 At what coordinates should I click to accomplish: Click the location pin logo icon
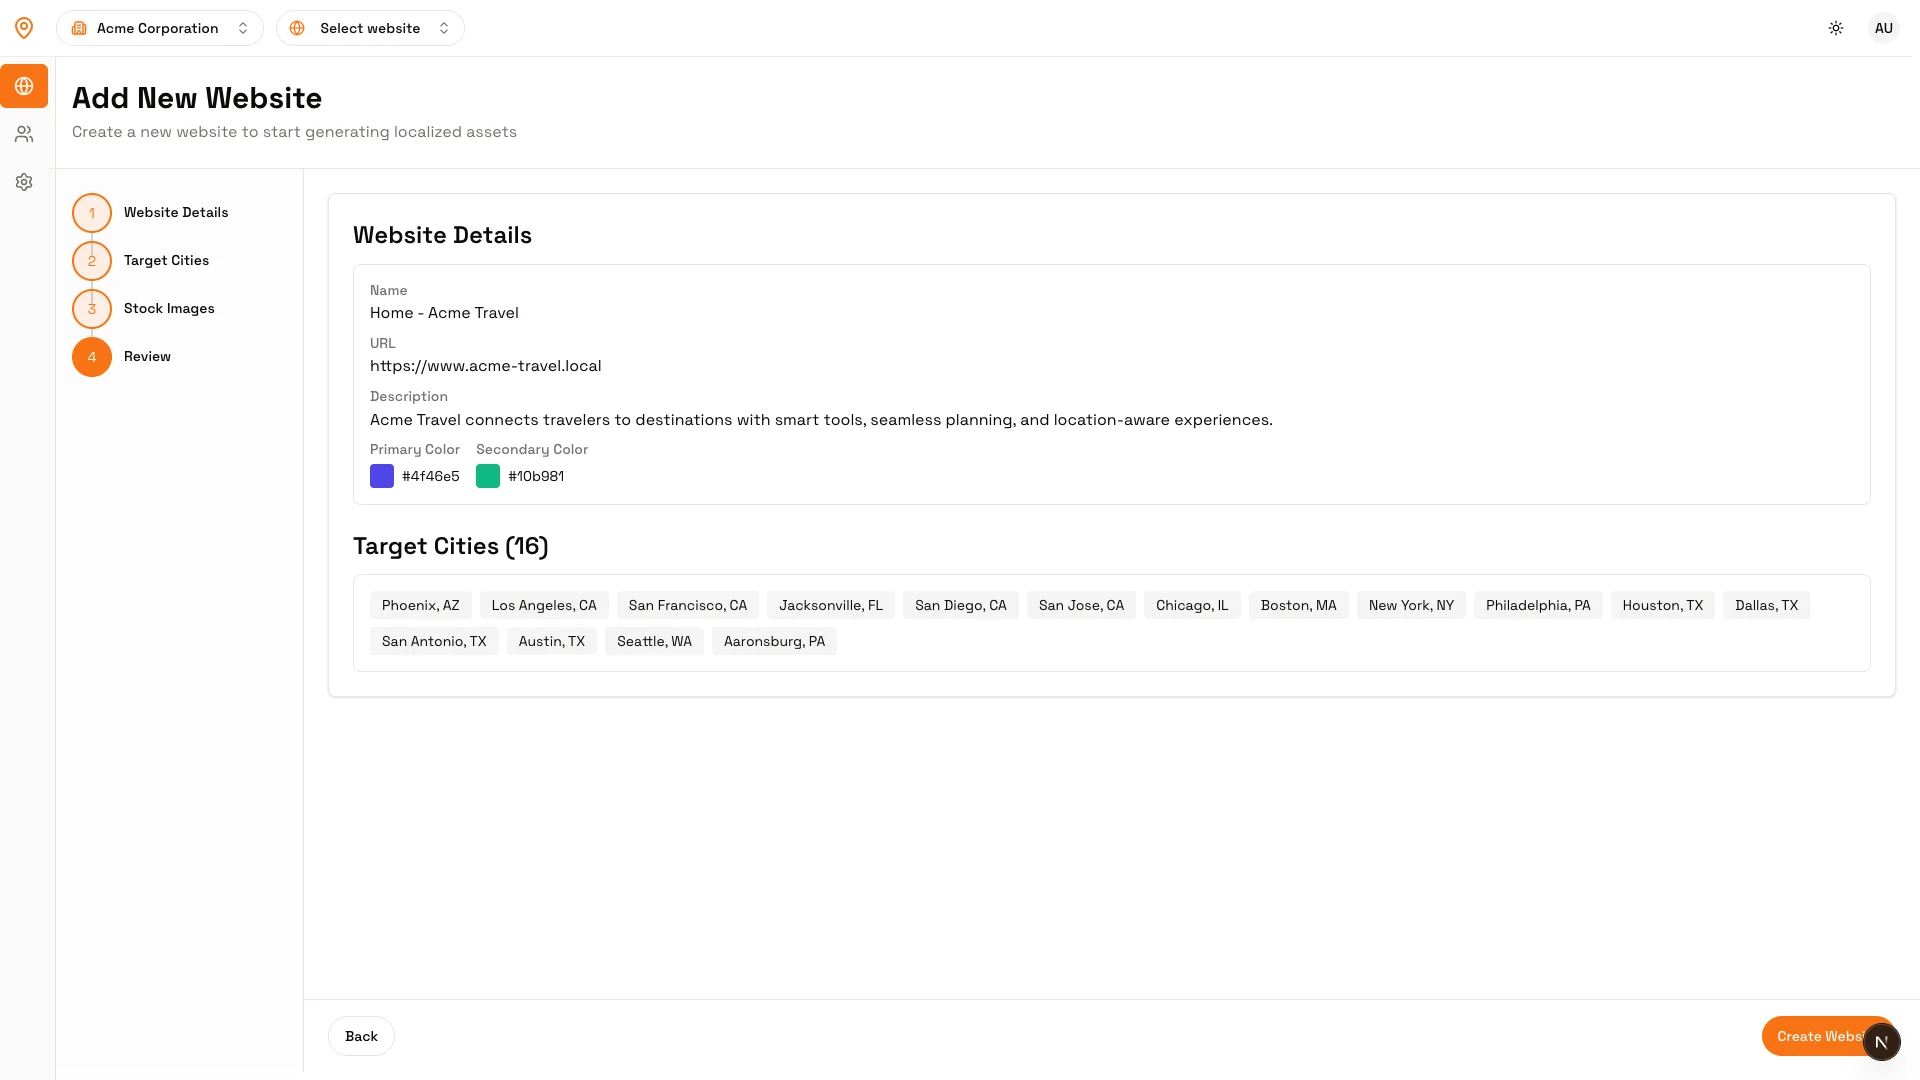pos(24,28)
